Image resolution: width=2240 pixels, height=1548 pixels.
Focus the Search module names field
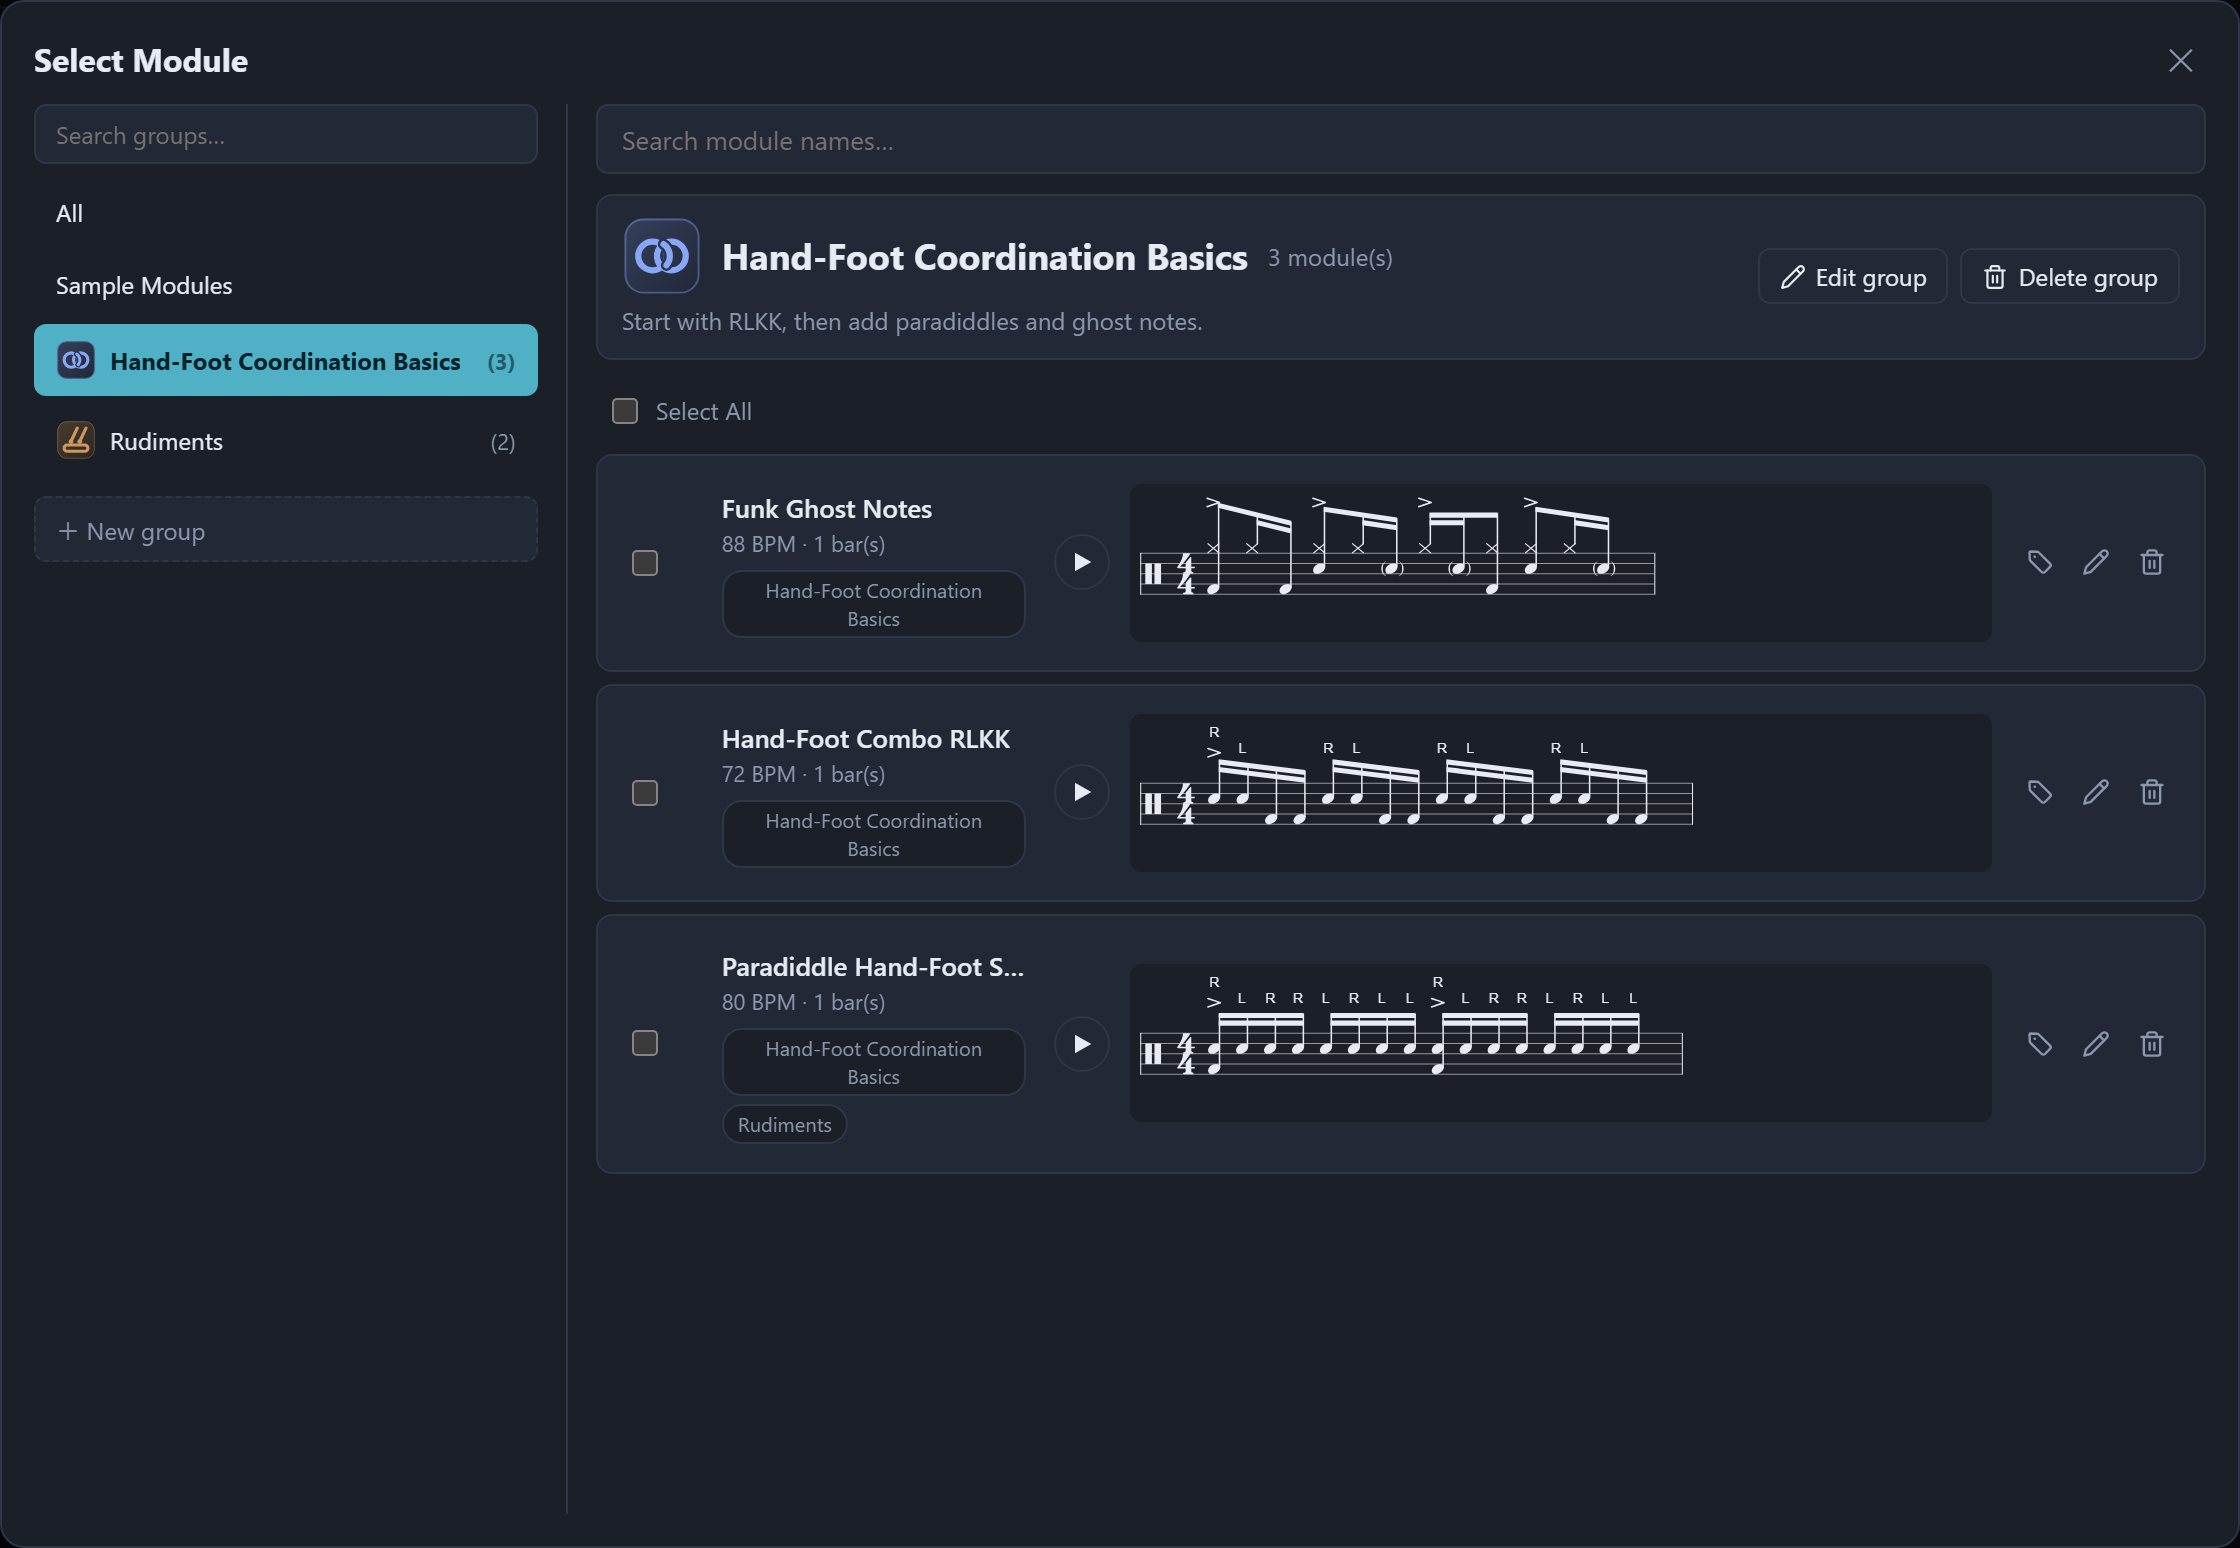1400,140
